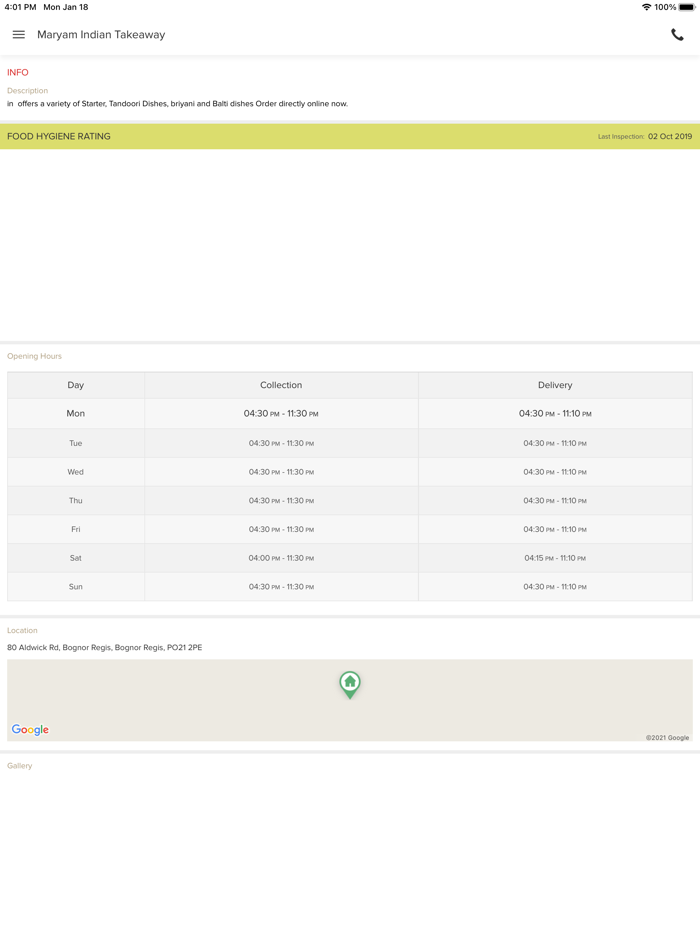Click the Food Hygiene Rating banner
The width and height of the screenshot is (700, 934).
350,136
